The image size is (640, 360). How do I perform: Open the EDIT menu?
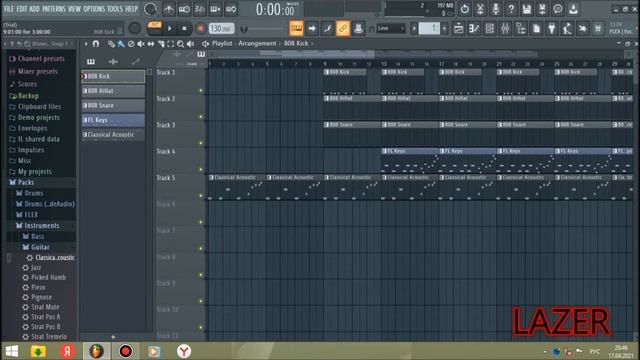coord(22,9)
